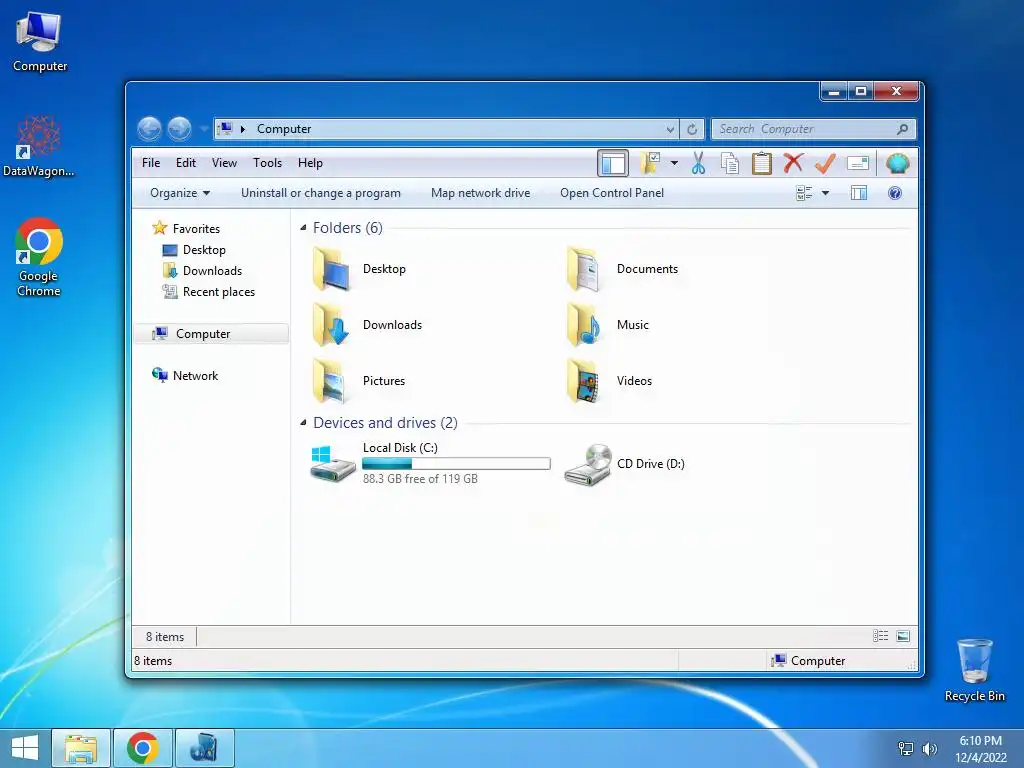Click the folder options icon with the checkmark

(650, 163)
